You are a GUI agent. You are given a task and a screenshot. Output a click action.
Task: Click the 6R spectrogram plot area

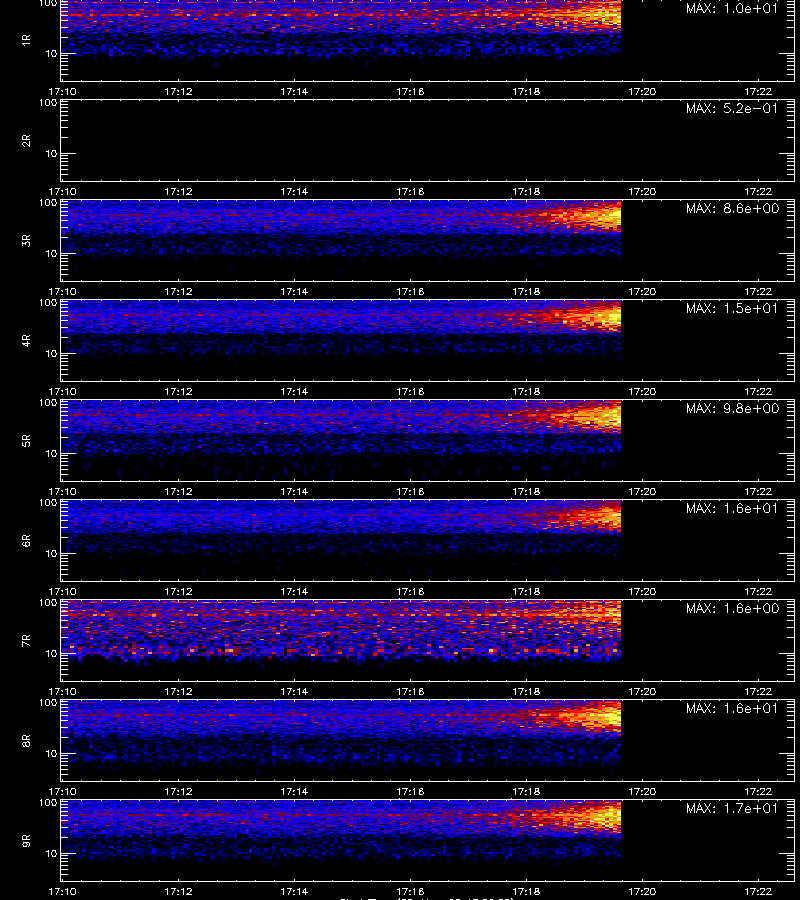click(x=428, y=541)
